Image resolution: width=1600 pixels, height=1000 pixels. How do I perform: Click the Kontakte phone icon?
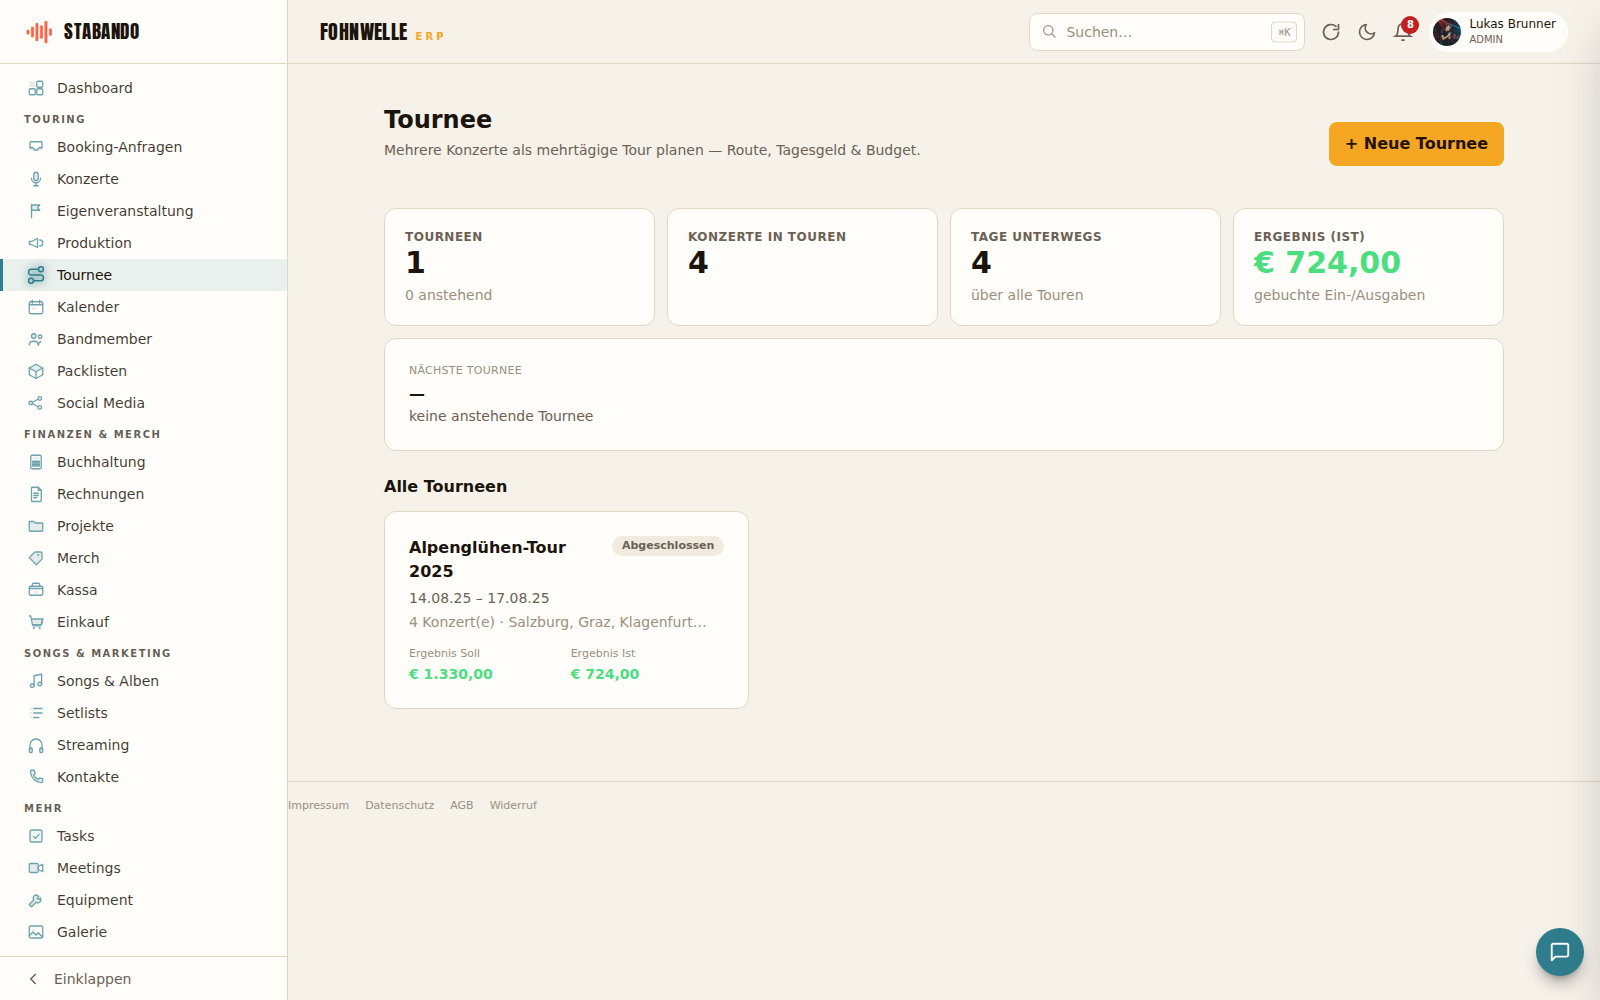[x=36, y=777]
